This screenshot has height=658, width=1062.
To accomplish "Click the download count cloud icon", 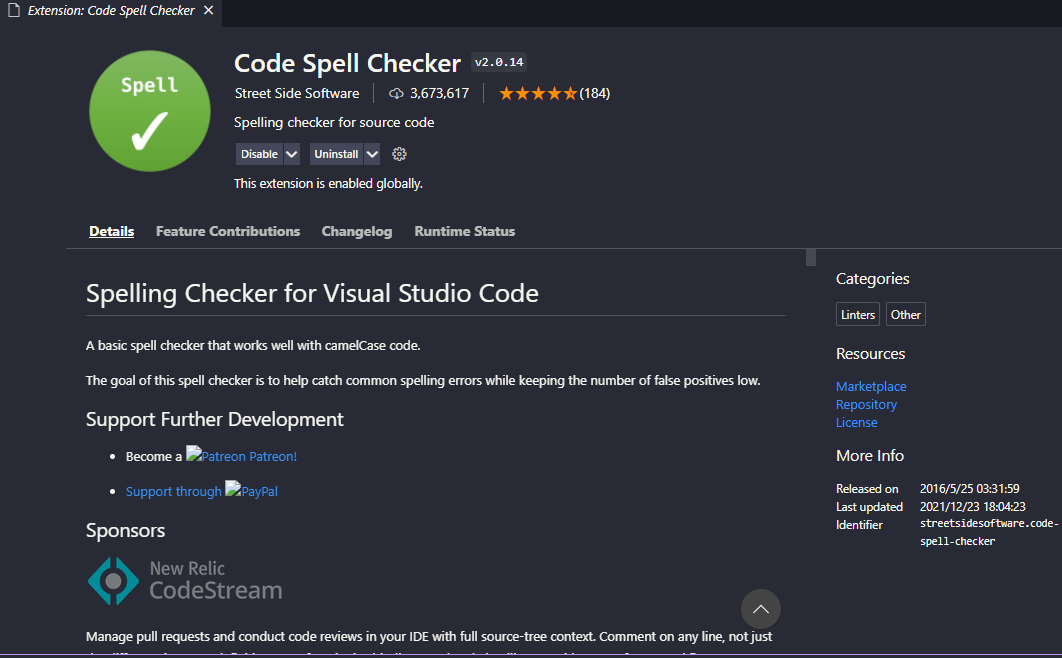I will [396, 93].
